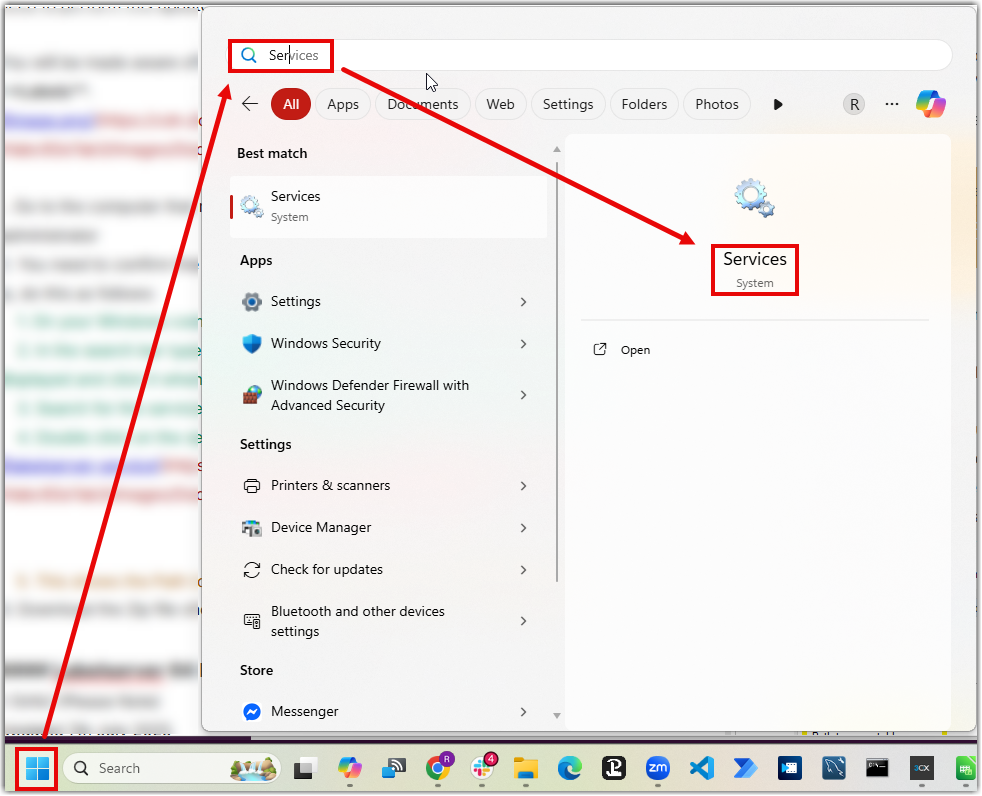
Task: Open the Copilot icon in search panel
Action: [931, 104]
